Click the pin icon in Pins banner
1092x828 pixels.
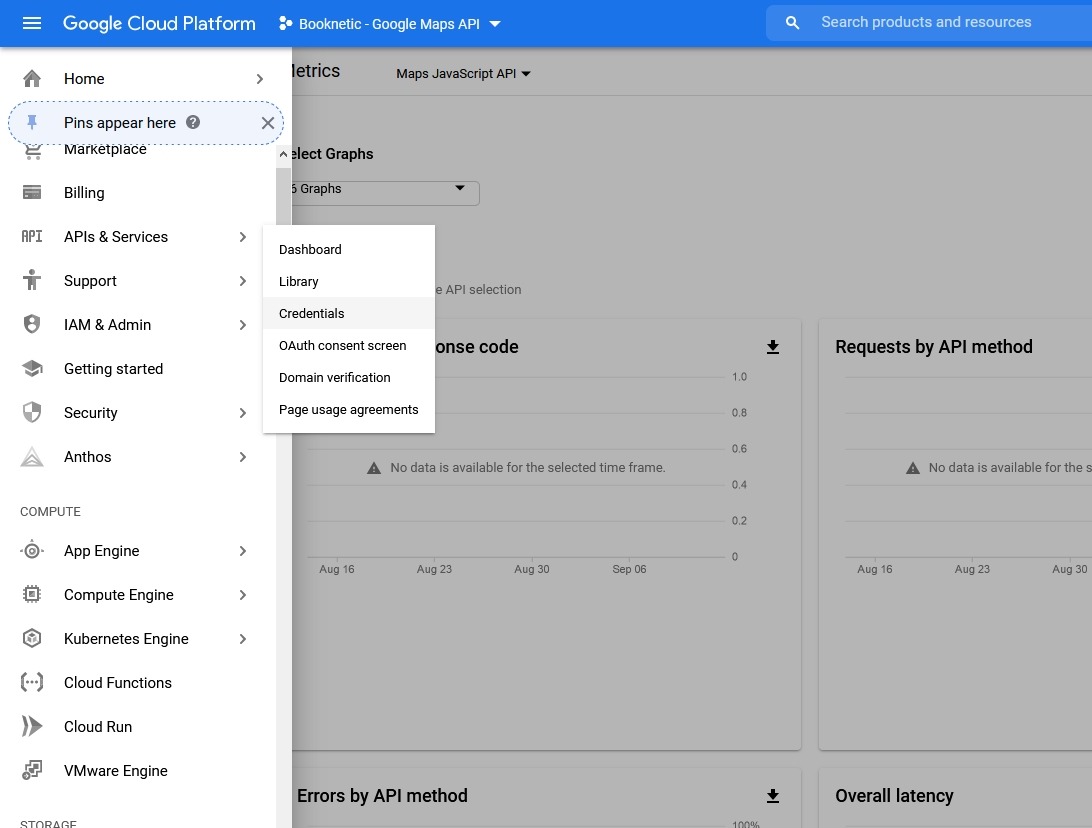pos(32,123)
